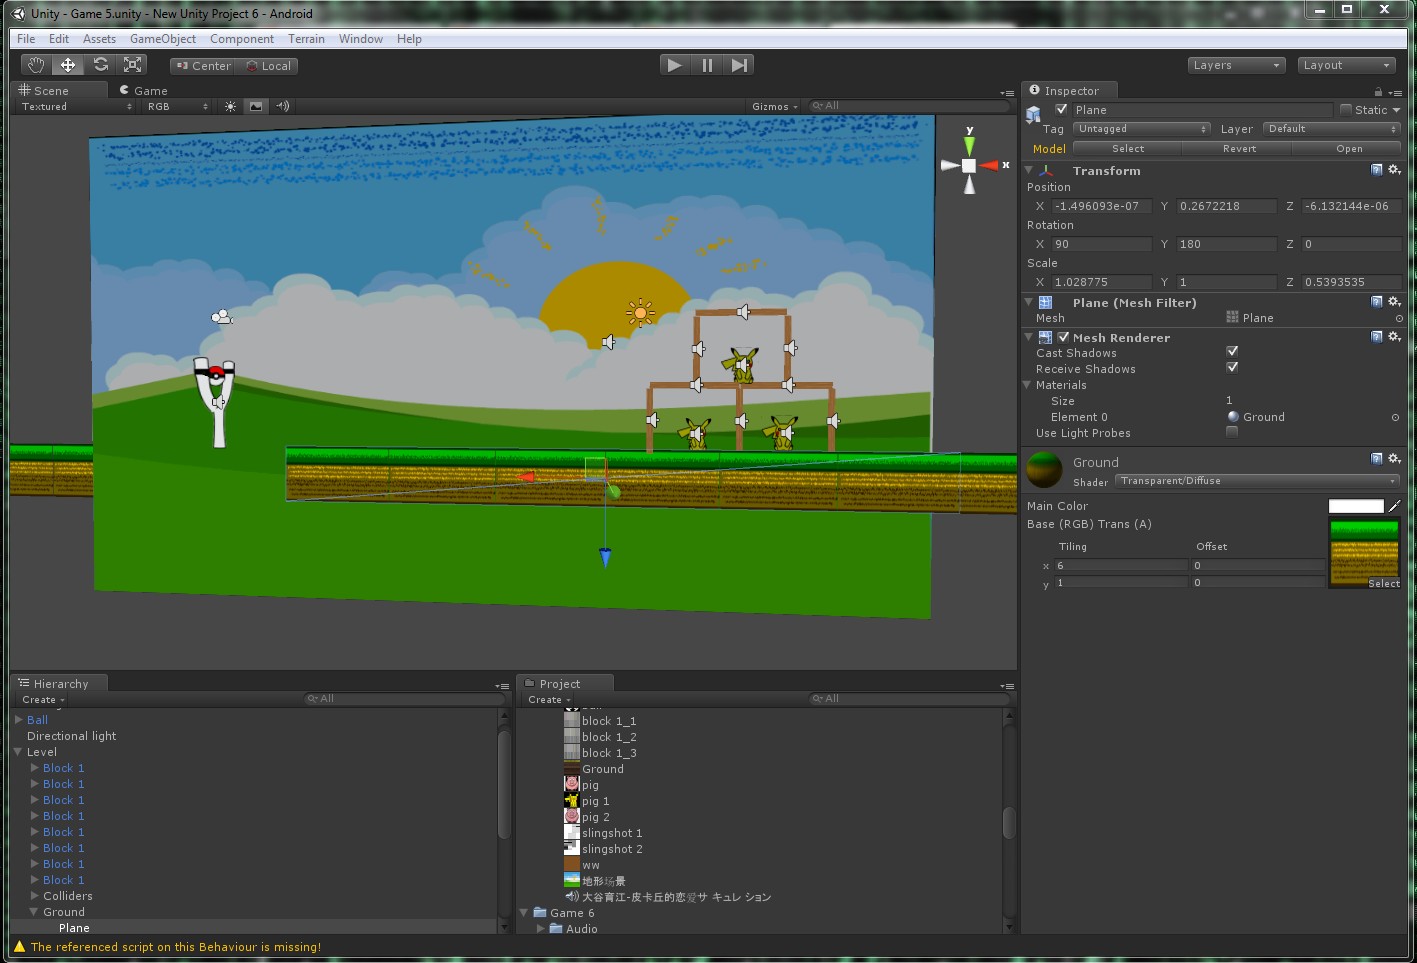Click the Pause button

tap(707, 65)
